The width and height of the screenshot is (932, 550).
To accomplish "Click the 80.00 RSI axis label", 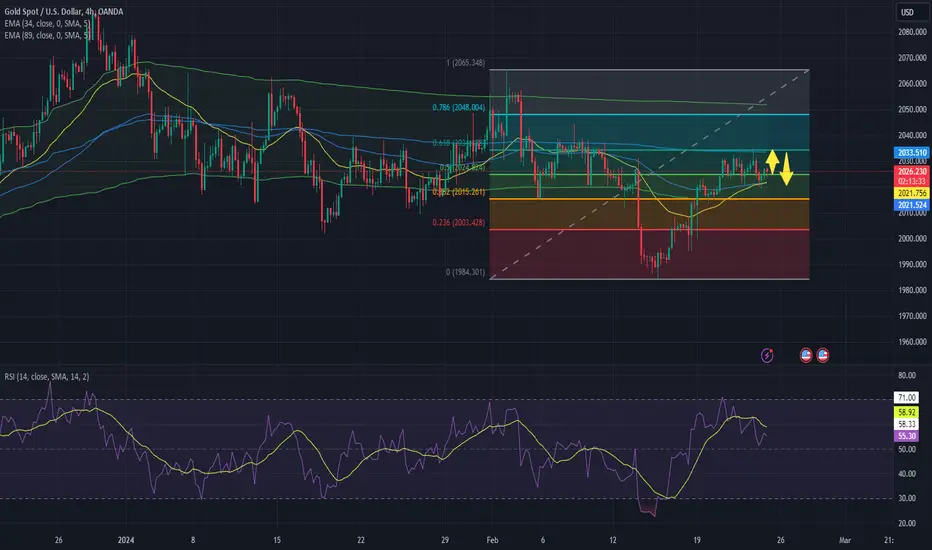I will click(x=906, y=375).
